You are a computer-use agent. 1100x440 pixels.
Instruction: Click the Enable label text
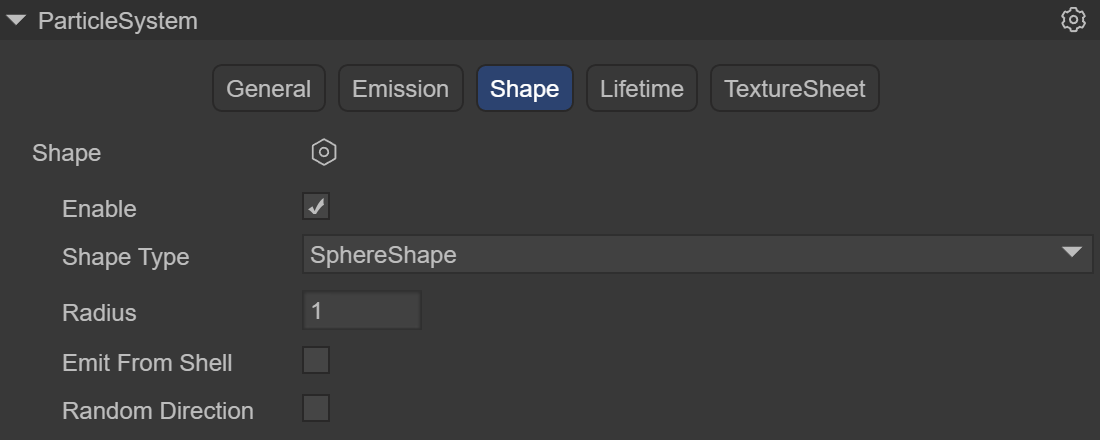(x=99, y=209)
